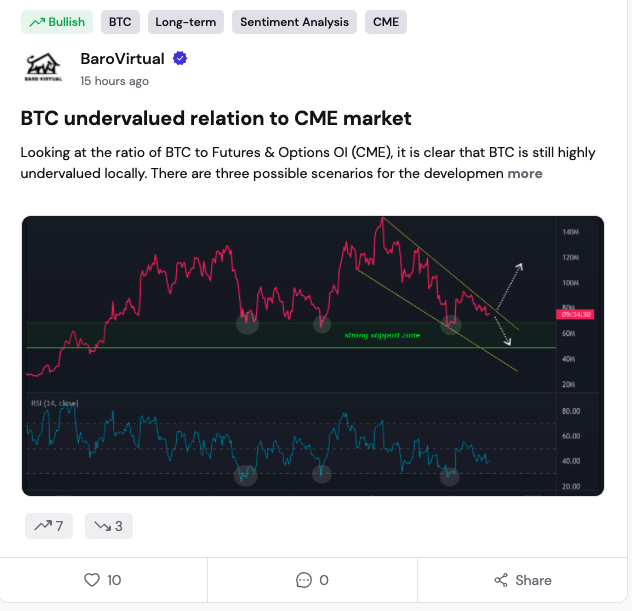
Task: Open the BTC ratio chart image
Action: click(x=312, y=355)
